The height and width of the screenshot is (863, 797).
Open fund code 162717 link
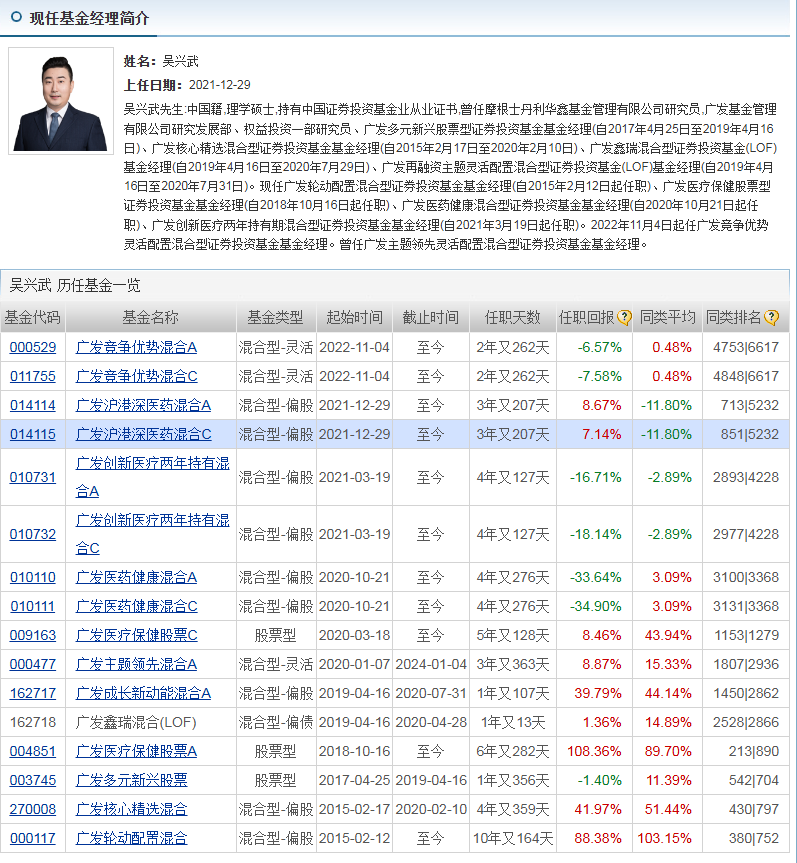pyautogui.click(x=33, y=693)
